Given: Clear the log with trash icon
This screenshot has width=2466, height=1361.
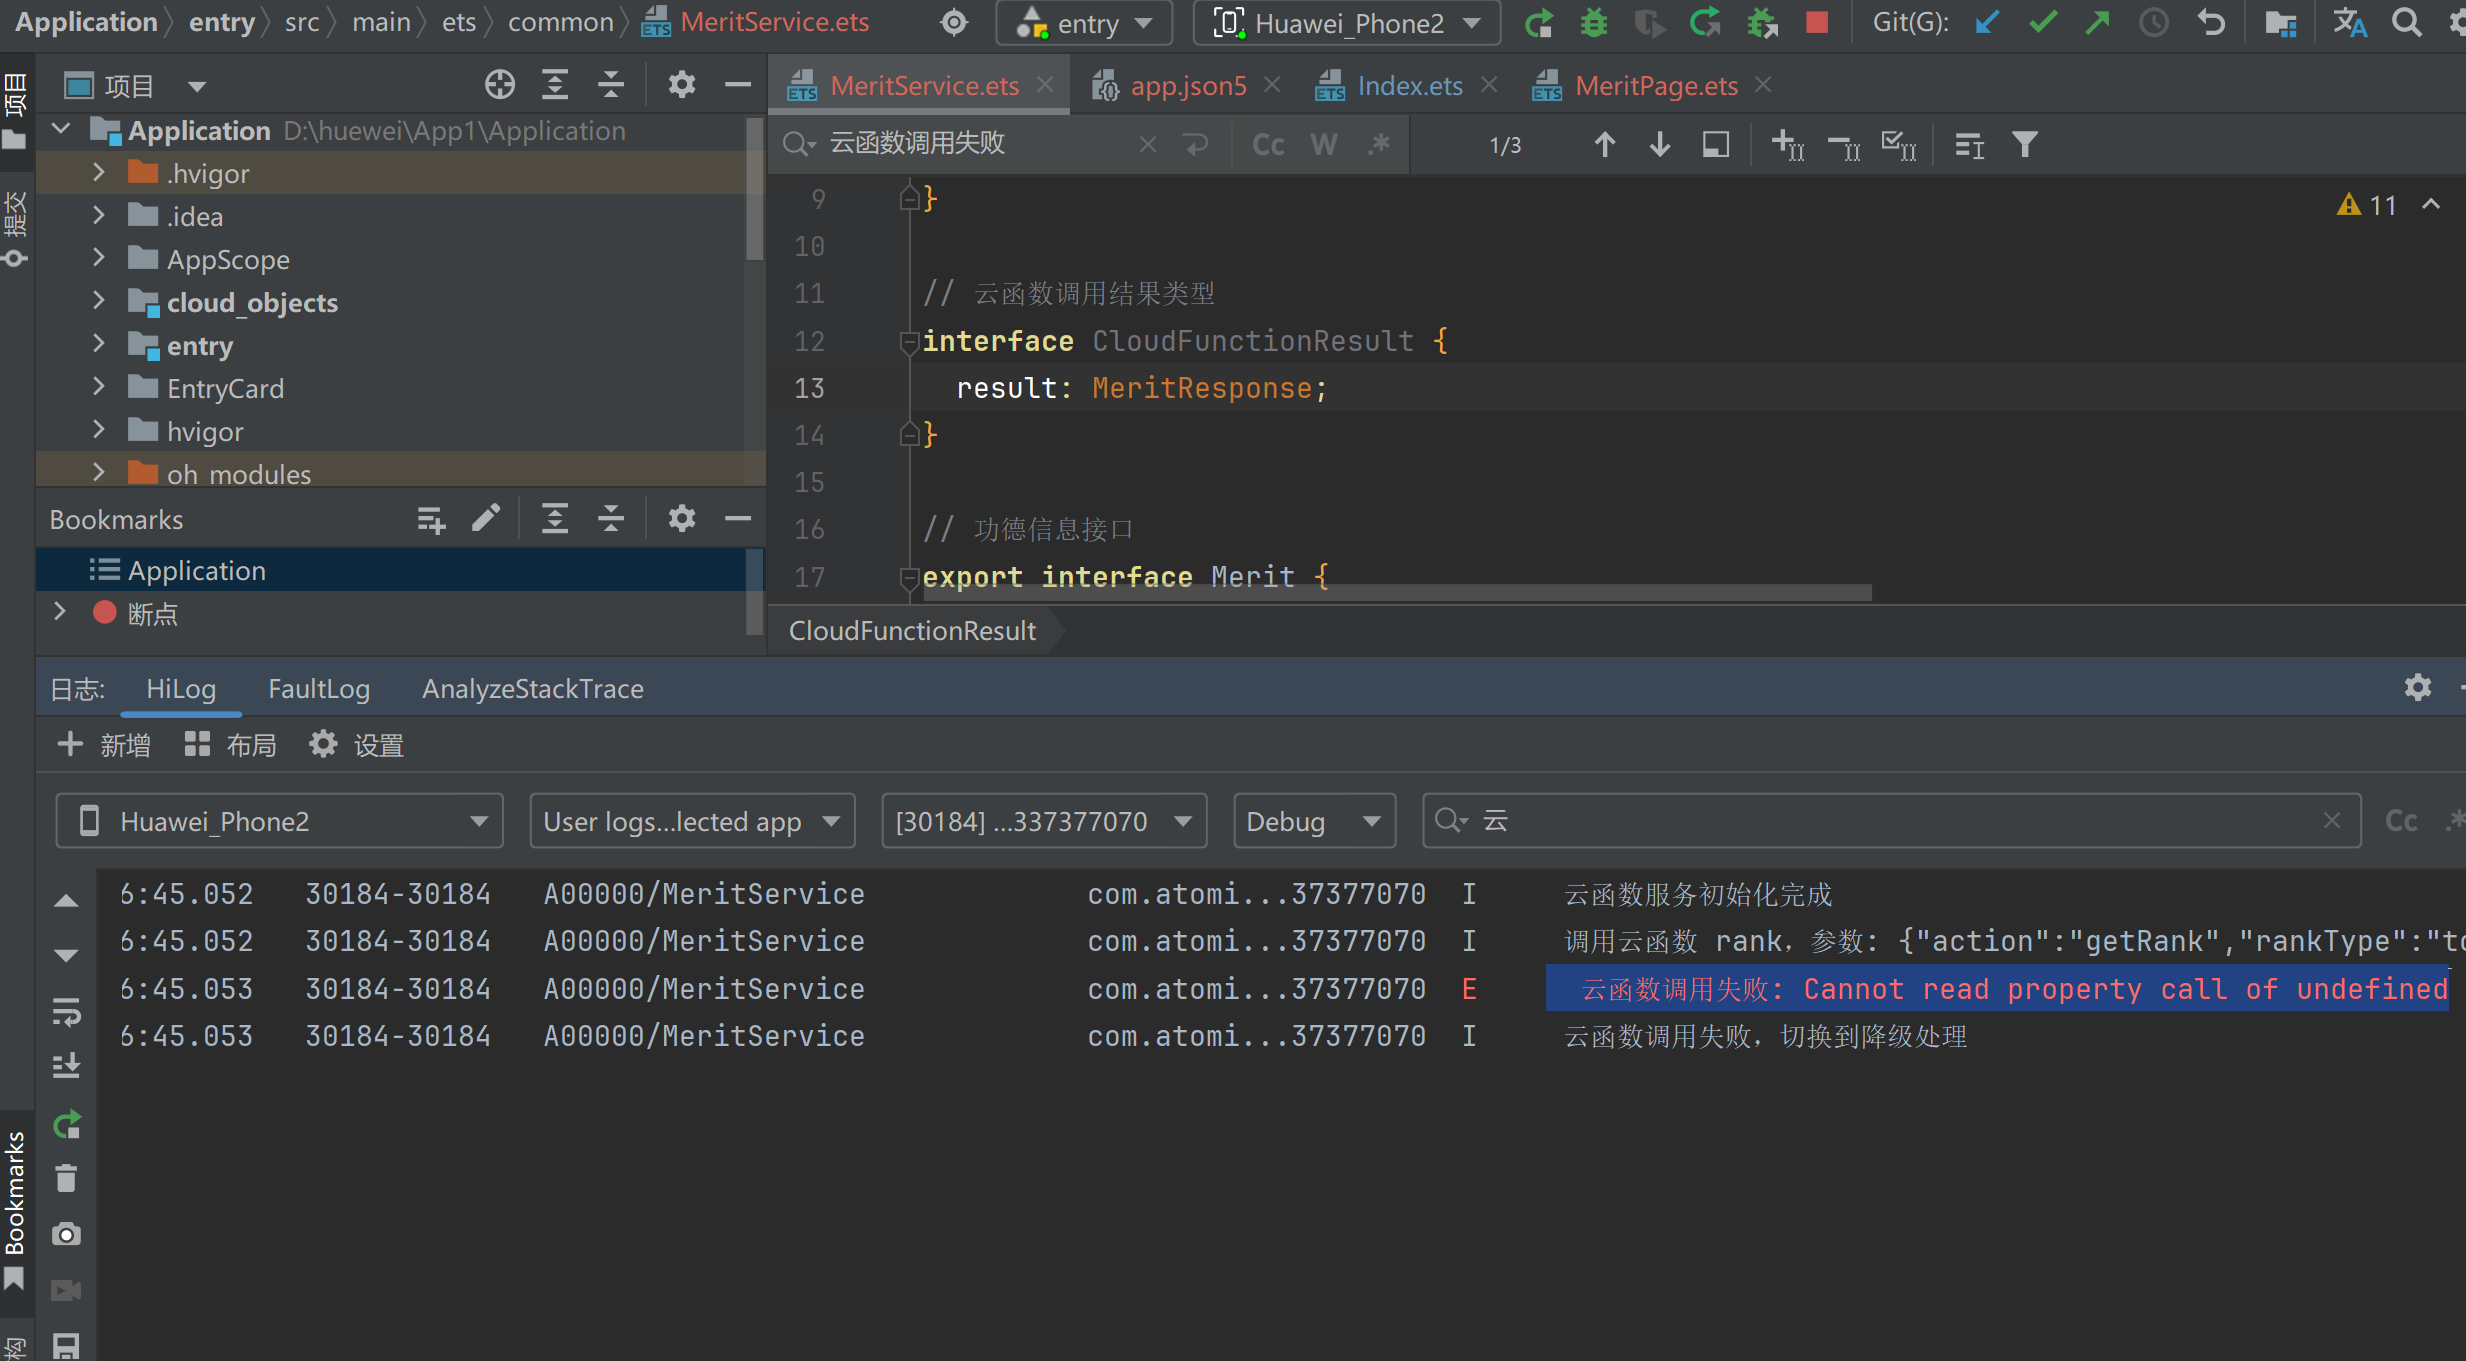Looking at the screenshot, I should point(66,1178).
